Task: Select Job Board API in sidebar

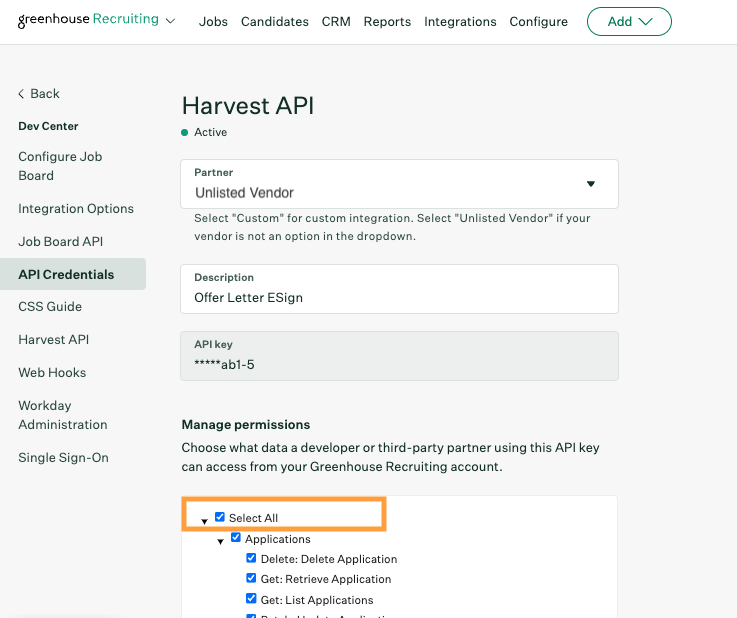Action: [x=61, y=241]
